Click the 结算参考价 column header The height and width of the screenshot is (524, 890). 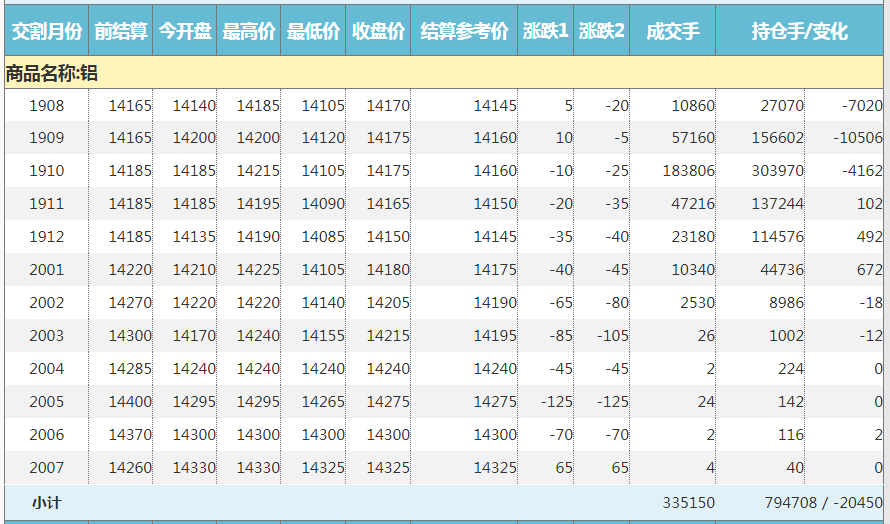(464, 31)
